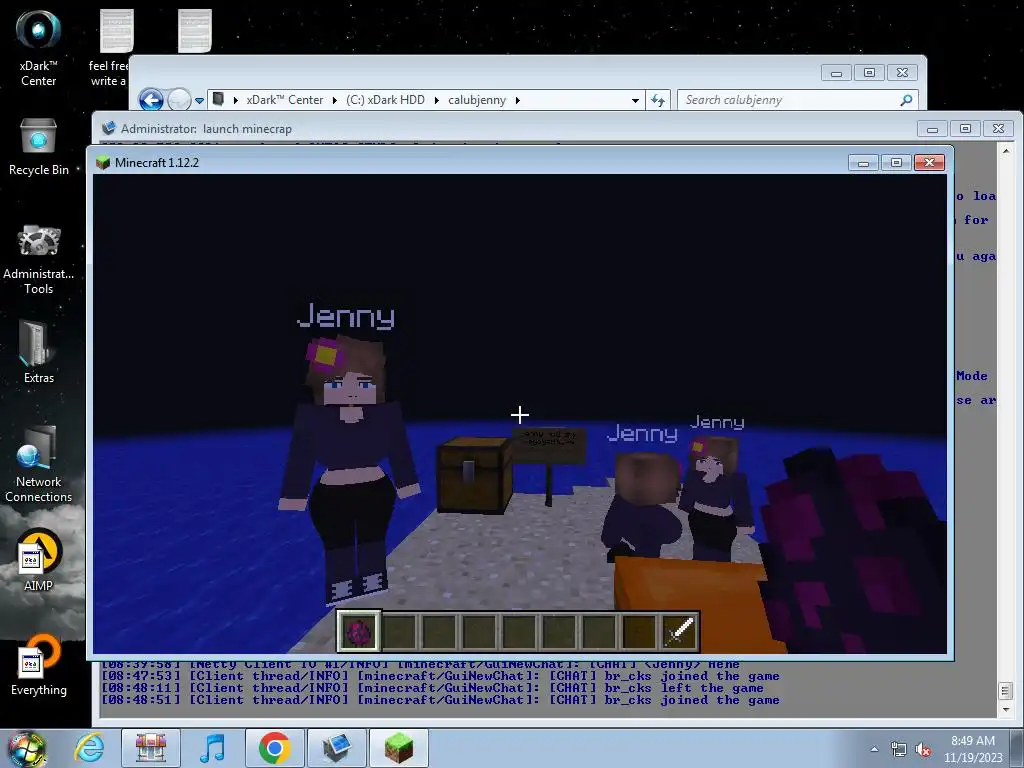
Task: Expand arrow after calubjenny breadcrumb
Action: [x=518, y=100]
